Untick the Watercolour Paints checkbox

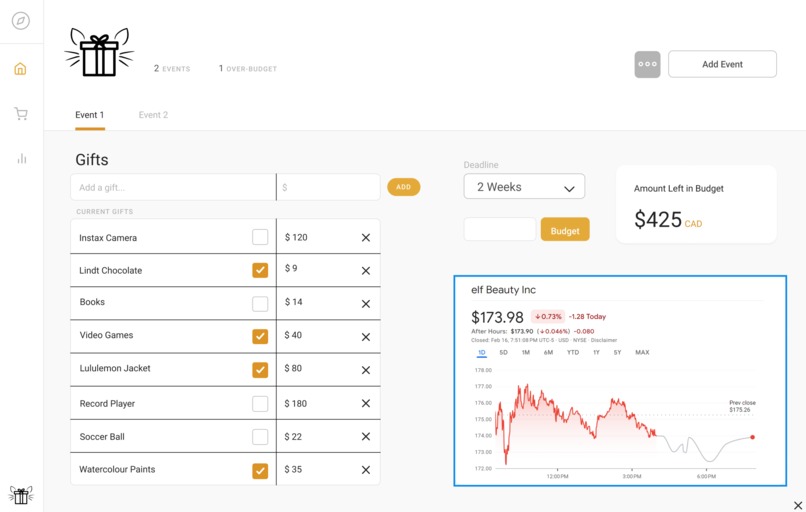[260, 470]
